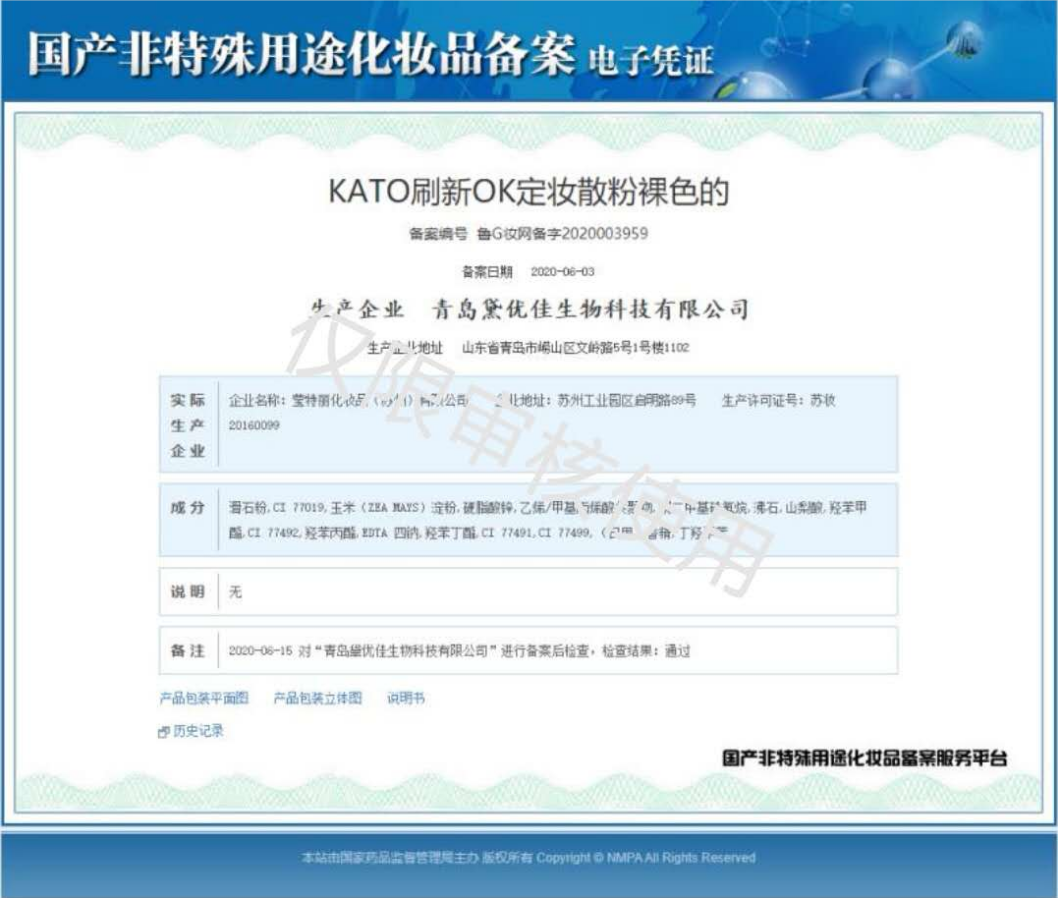Click the 成分 ingredients row label

[188, 507]
